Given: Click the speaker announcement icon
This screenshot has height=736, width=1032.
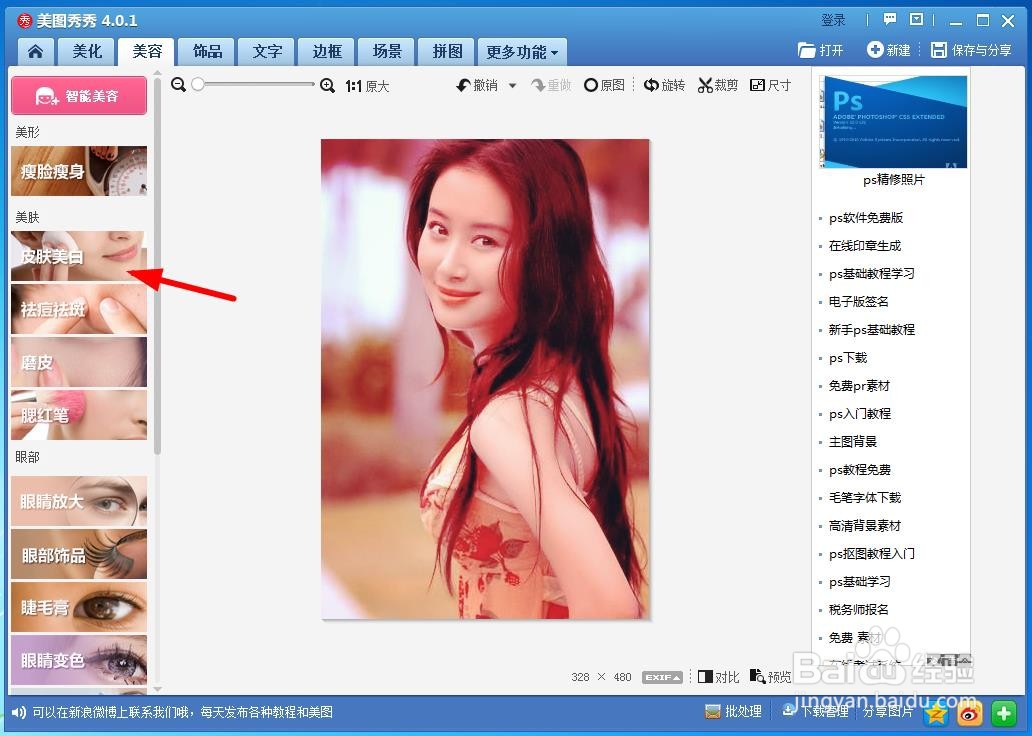Looking at the screenshot, I should (x=18, y=712).
